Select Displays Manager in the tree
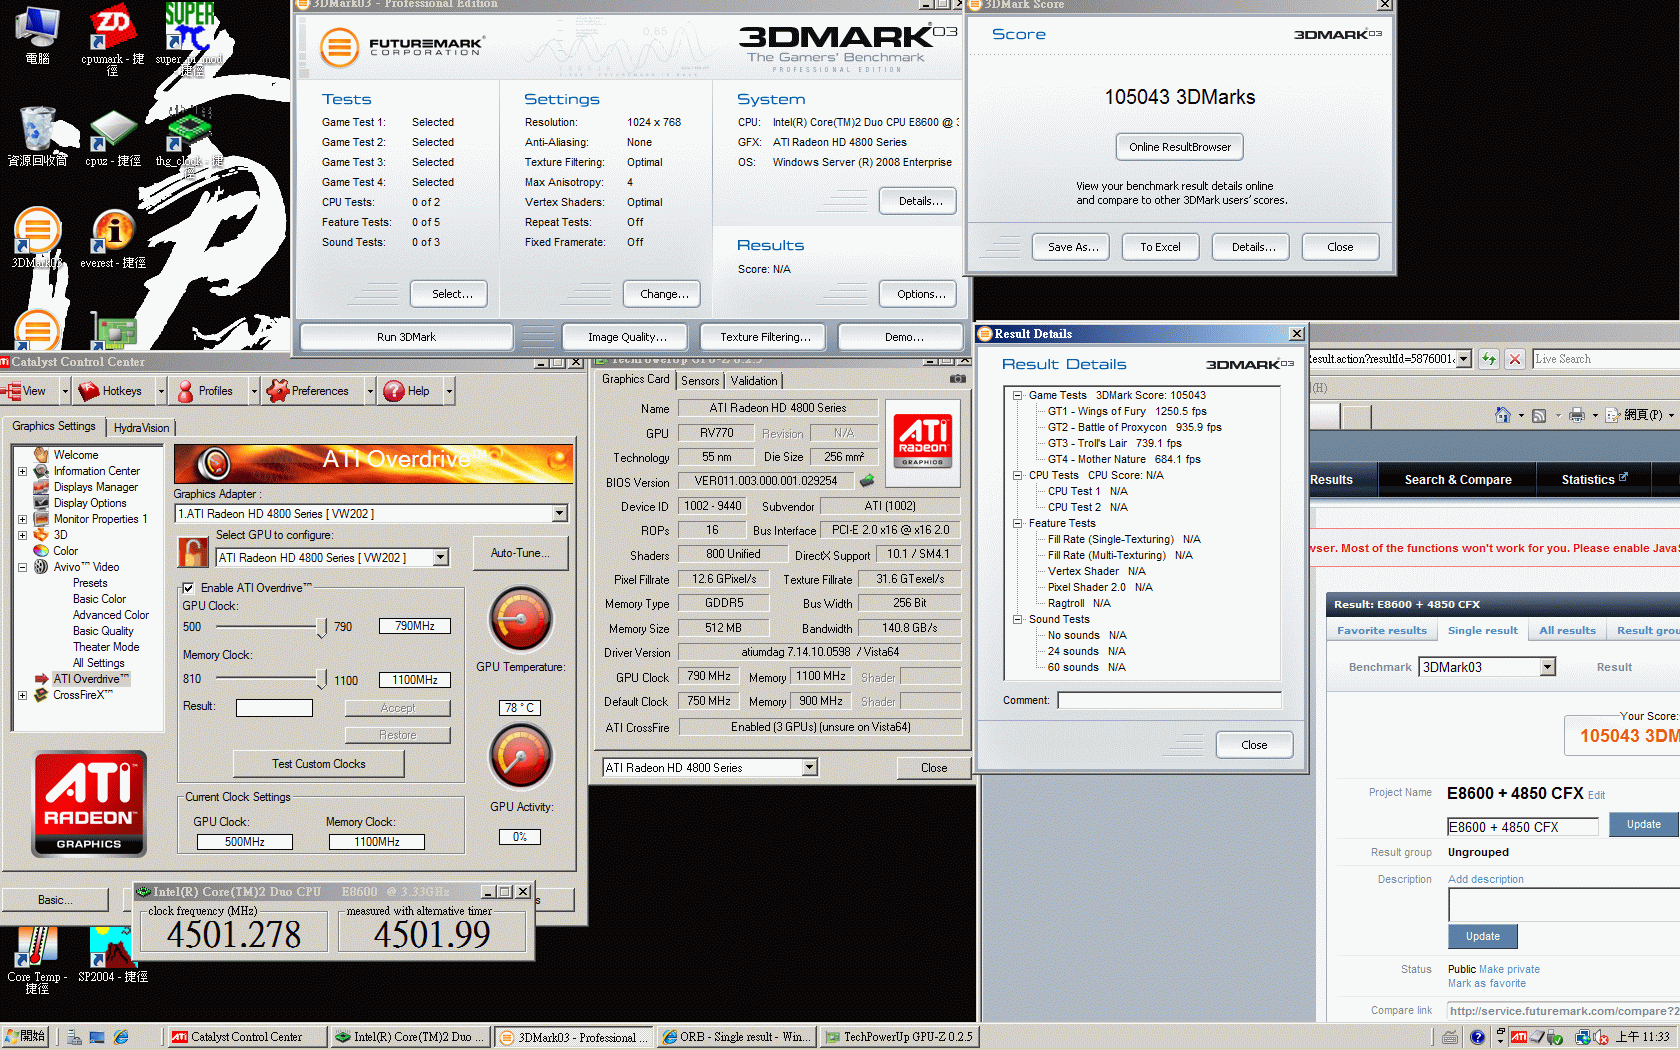Image resolution: width=1680 pixels, height=1050 pixels. tap(96, 487)
